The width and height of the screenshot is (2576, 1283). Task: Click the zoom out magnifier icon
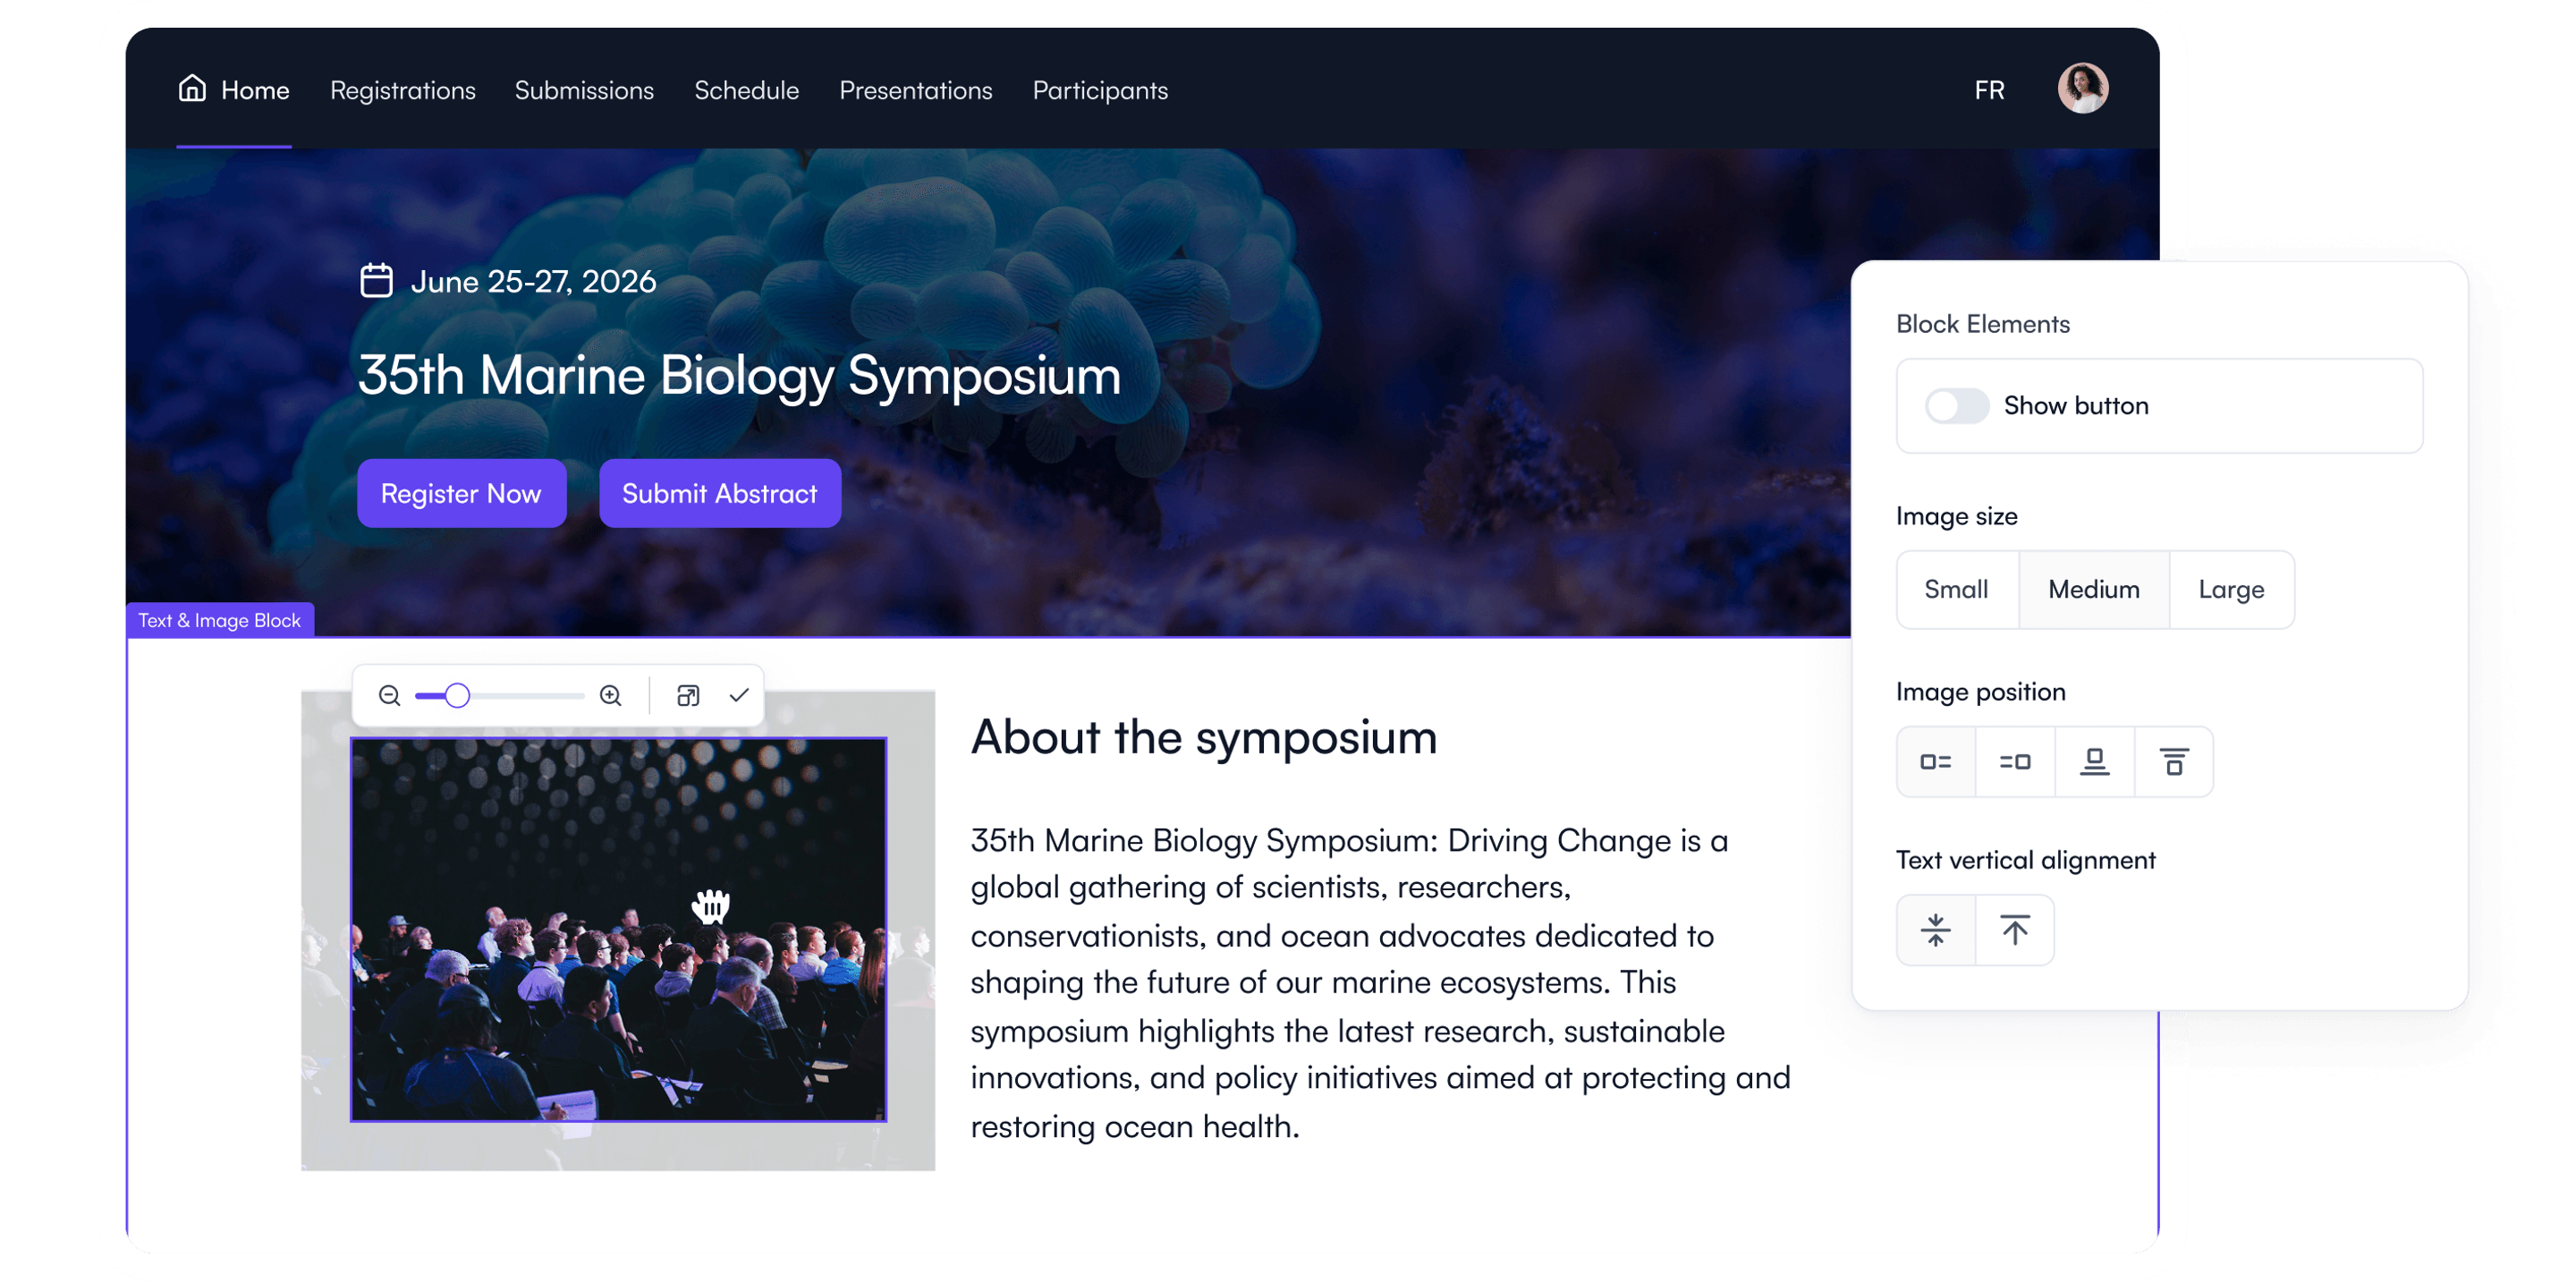390,695
